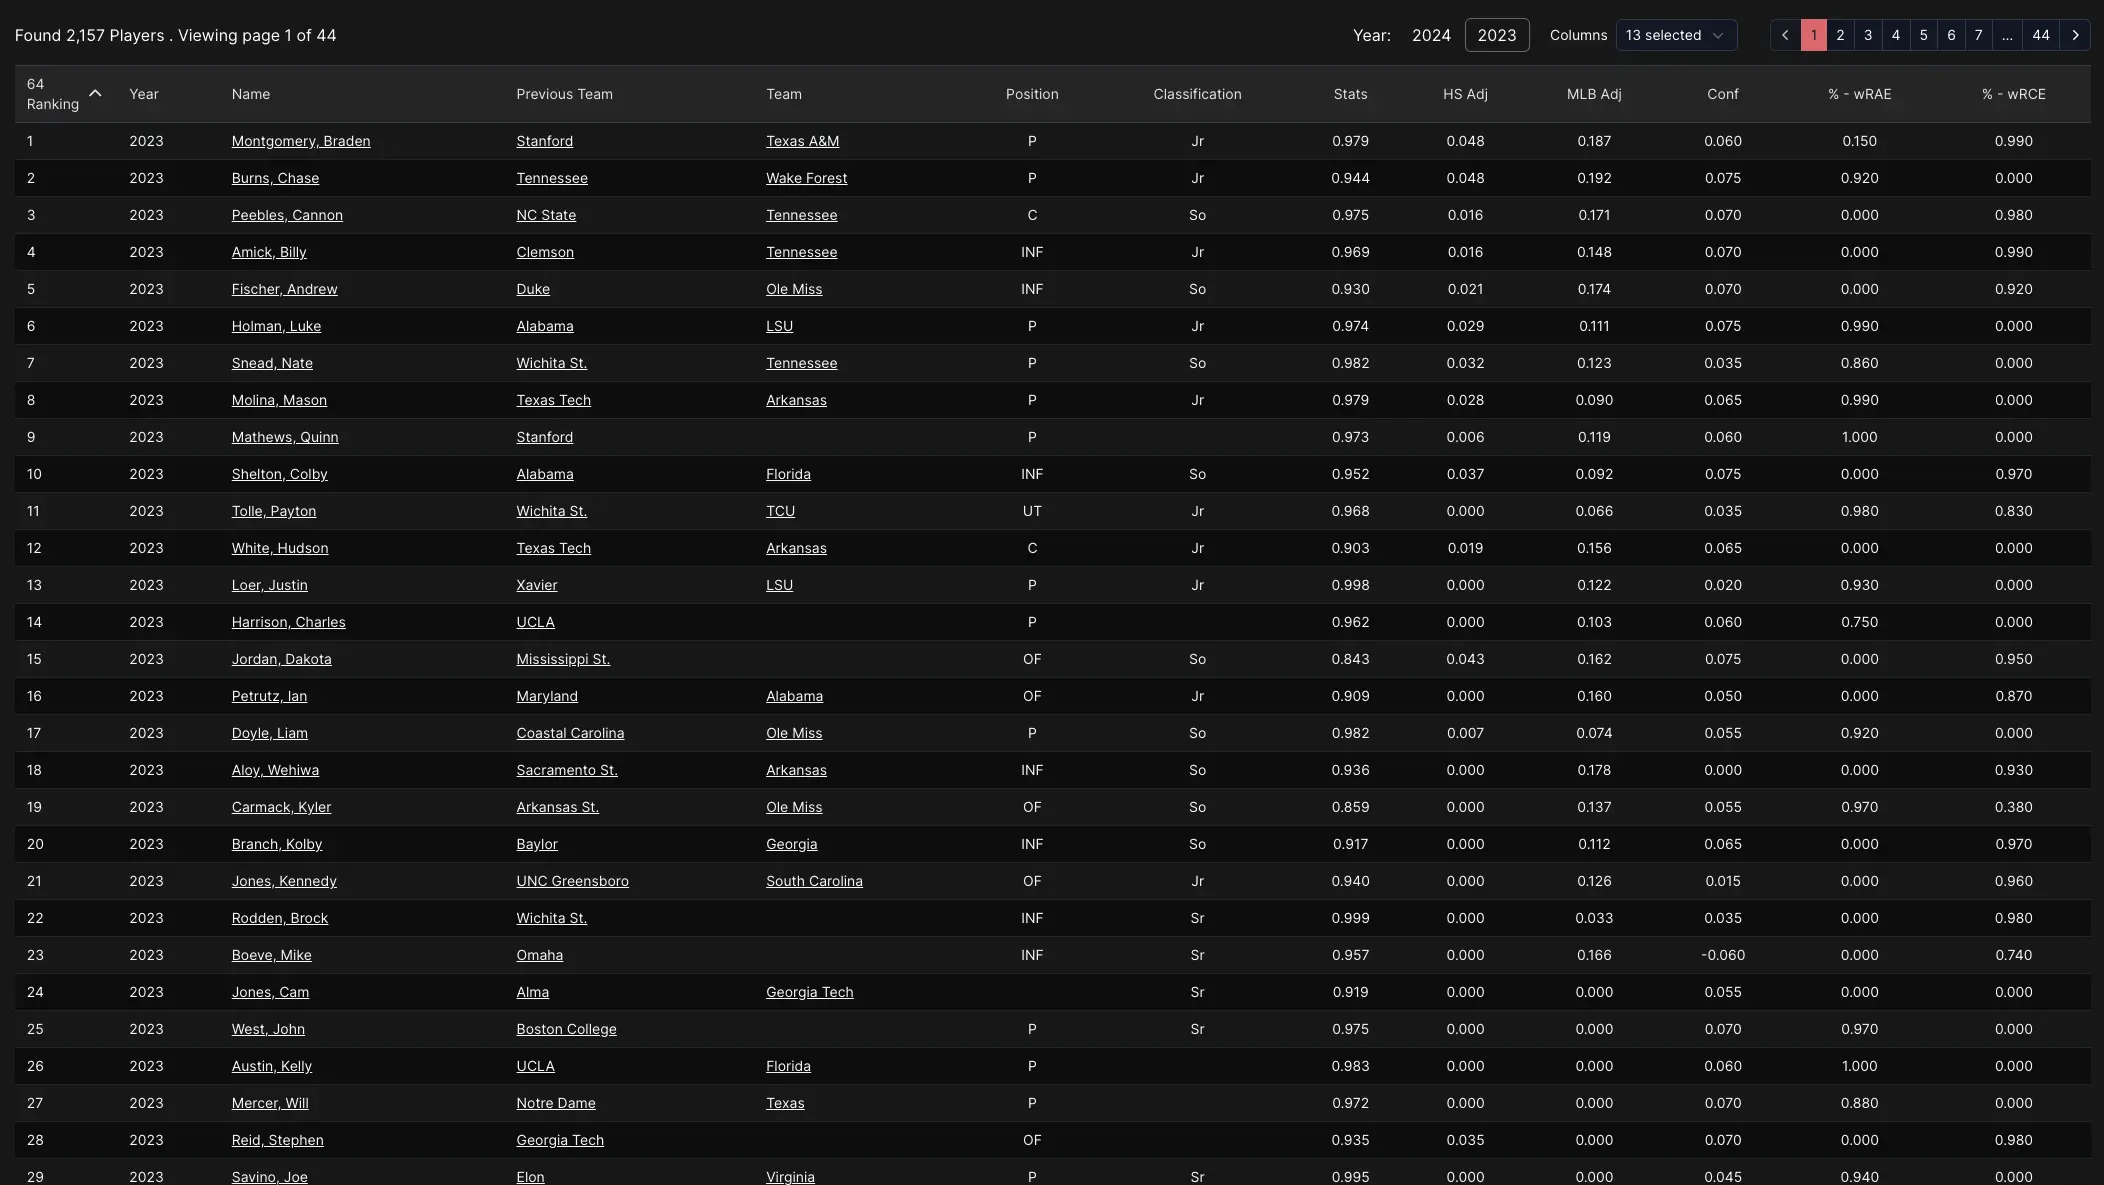Viewport: 2104px width, 1185px height.
Task: Sort by Conf column header
Action: pyautogui.click(x=1722, y=94)
